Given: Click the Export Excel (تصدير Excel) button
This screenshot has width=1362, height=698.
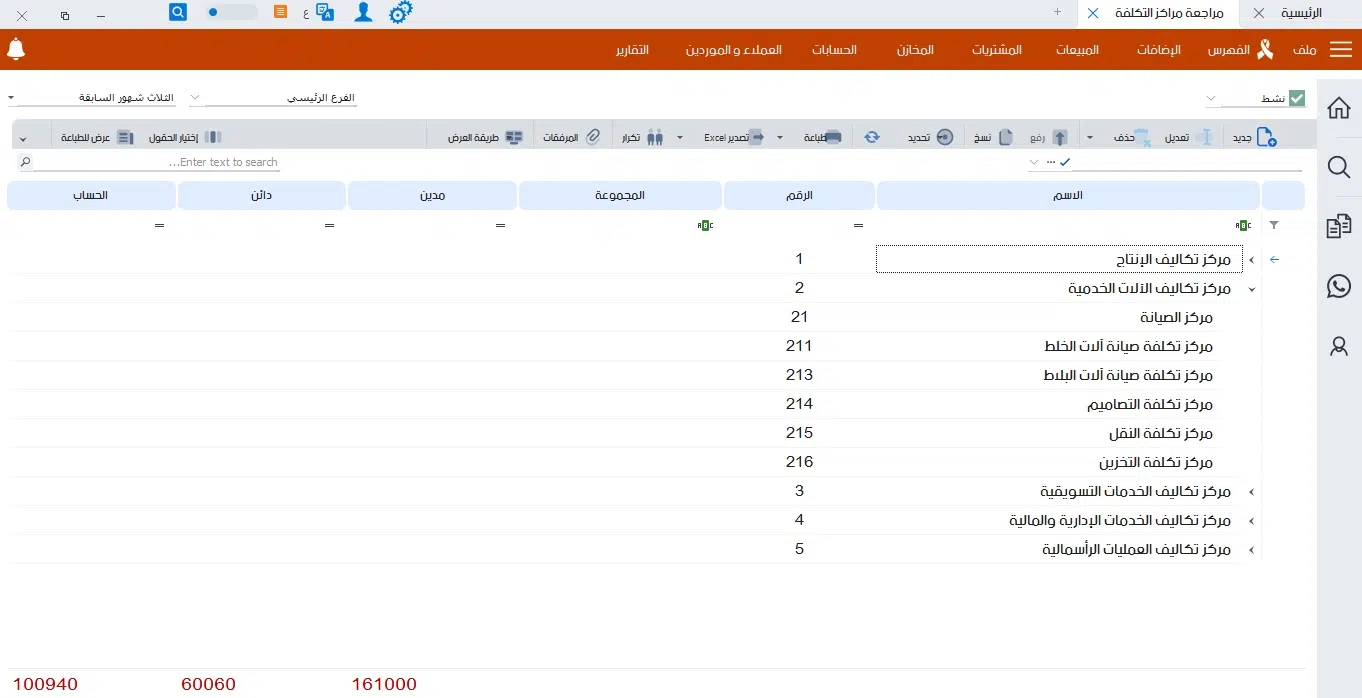Looking at the screenshot, I should click(734, 137).
